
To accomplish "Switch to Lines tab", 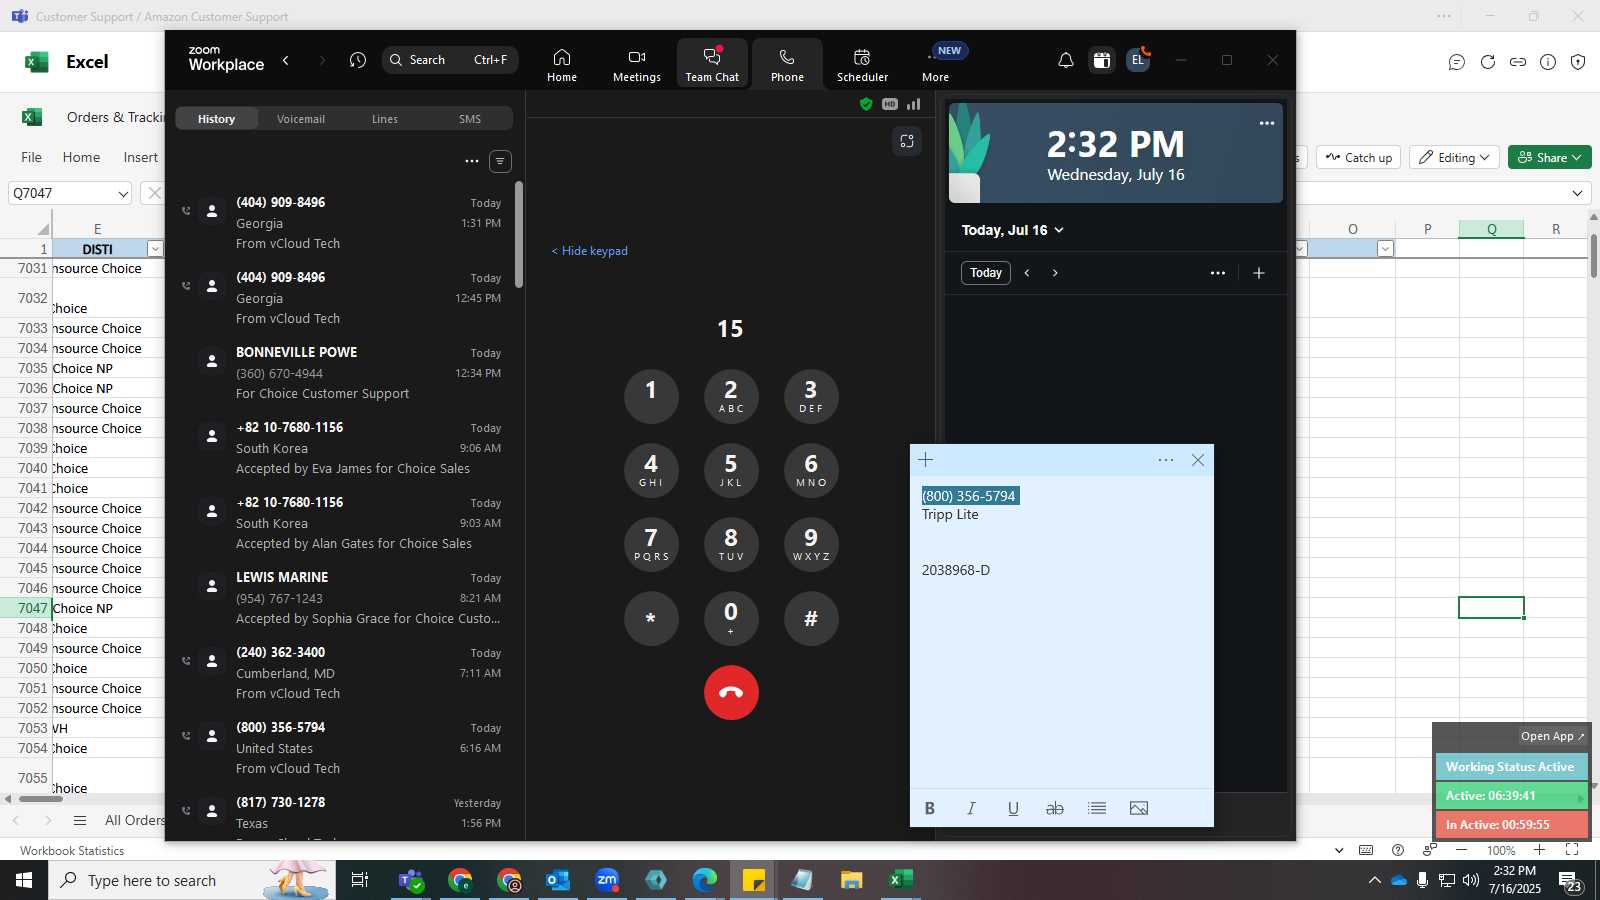I will tap(385, 119).
